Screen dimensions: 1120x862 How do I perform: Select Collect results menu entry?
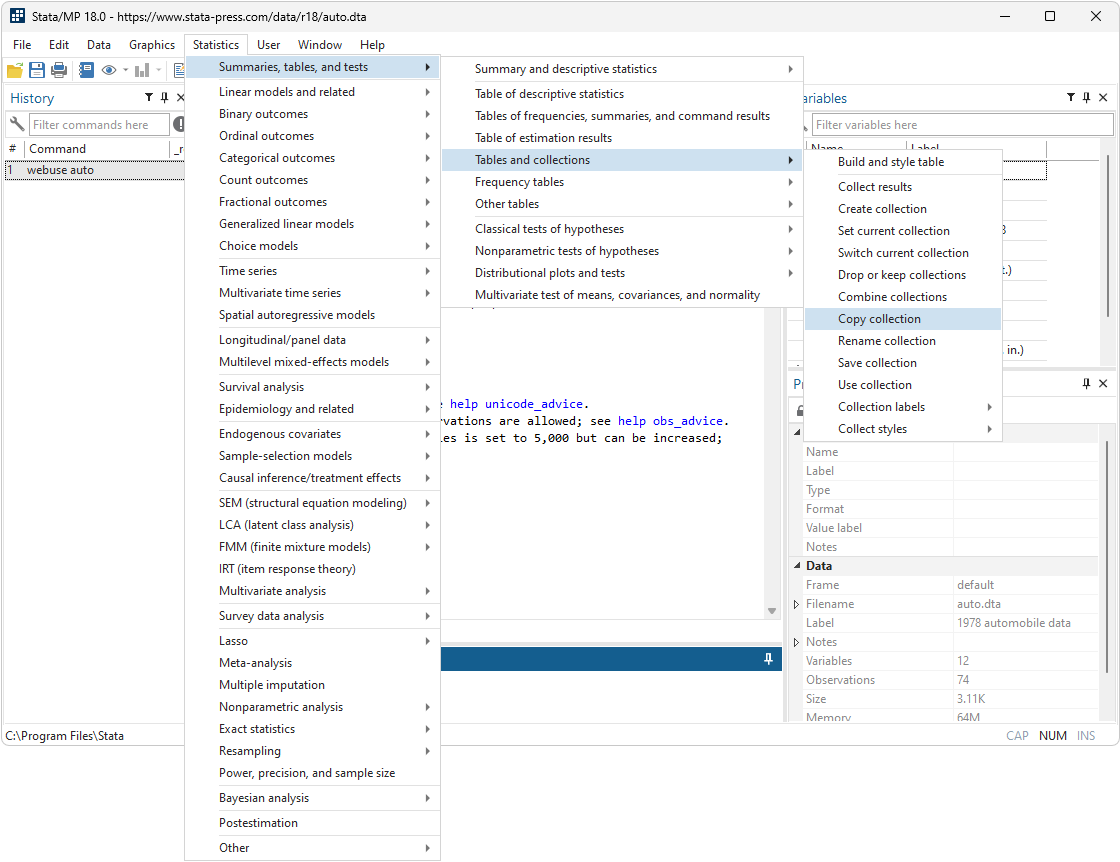(903, 187)
